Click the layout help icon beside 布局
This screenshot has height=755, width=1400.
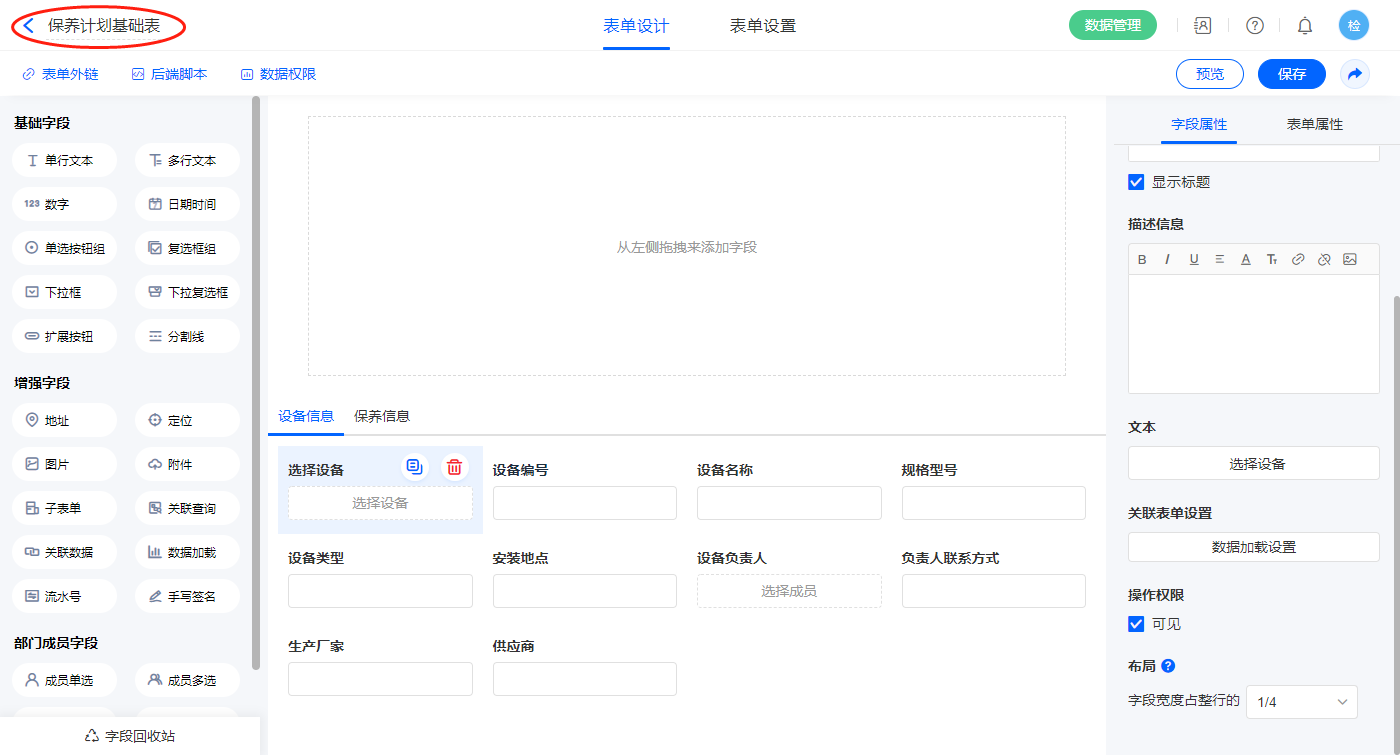(x=1167, y=666)
